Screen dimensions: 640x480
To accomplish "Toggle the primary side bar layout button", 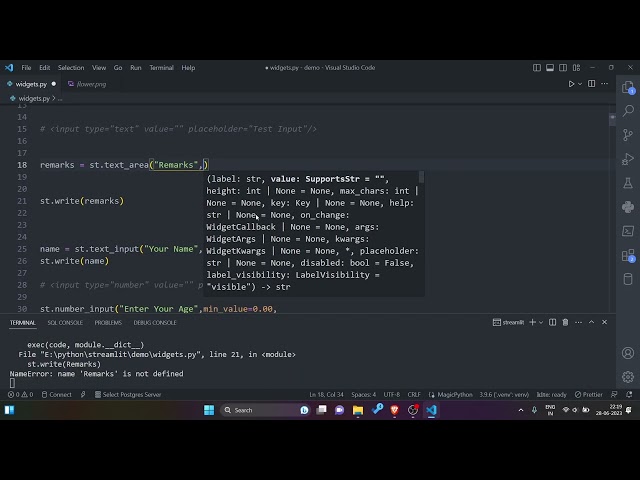I will [537, 68].
